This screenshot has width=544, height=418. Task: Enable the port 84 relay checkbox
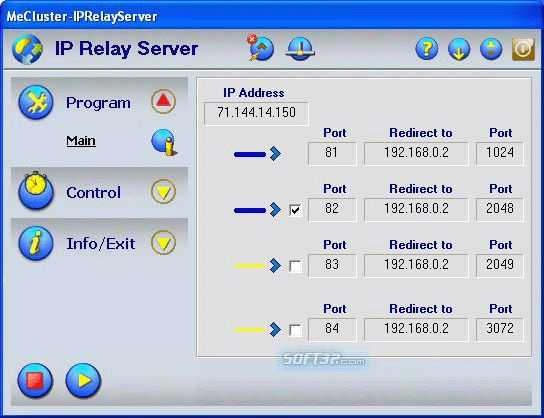[295, 330]
